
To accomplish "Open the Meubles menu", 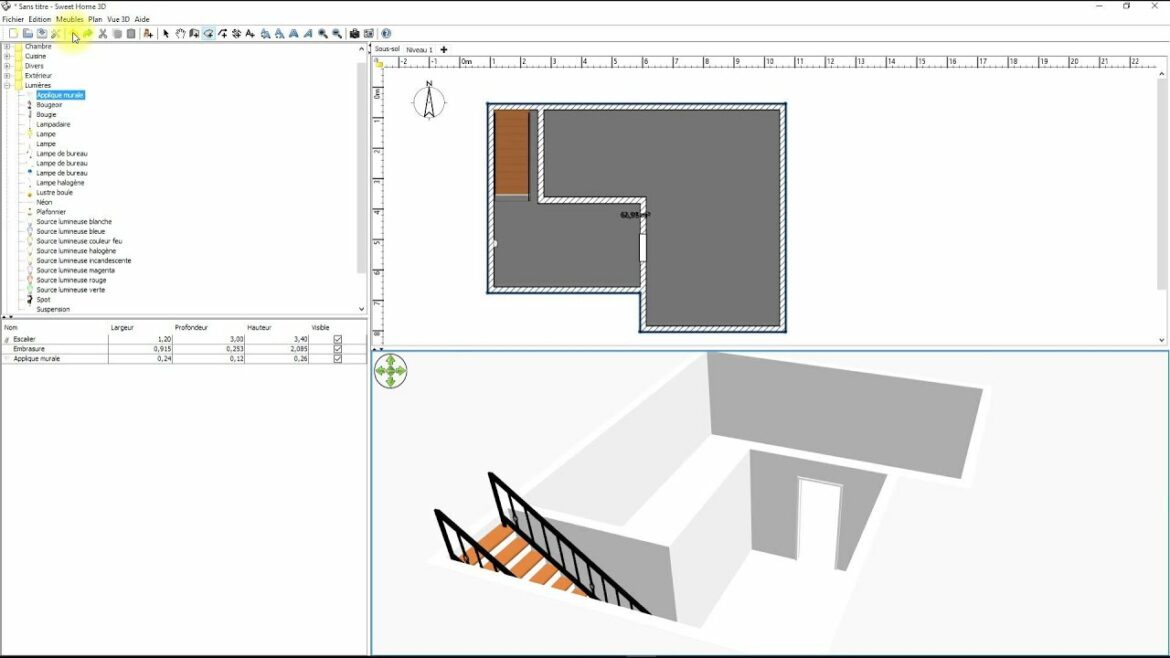I will 70,19.
